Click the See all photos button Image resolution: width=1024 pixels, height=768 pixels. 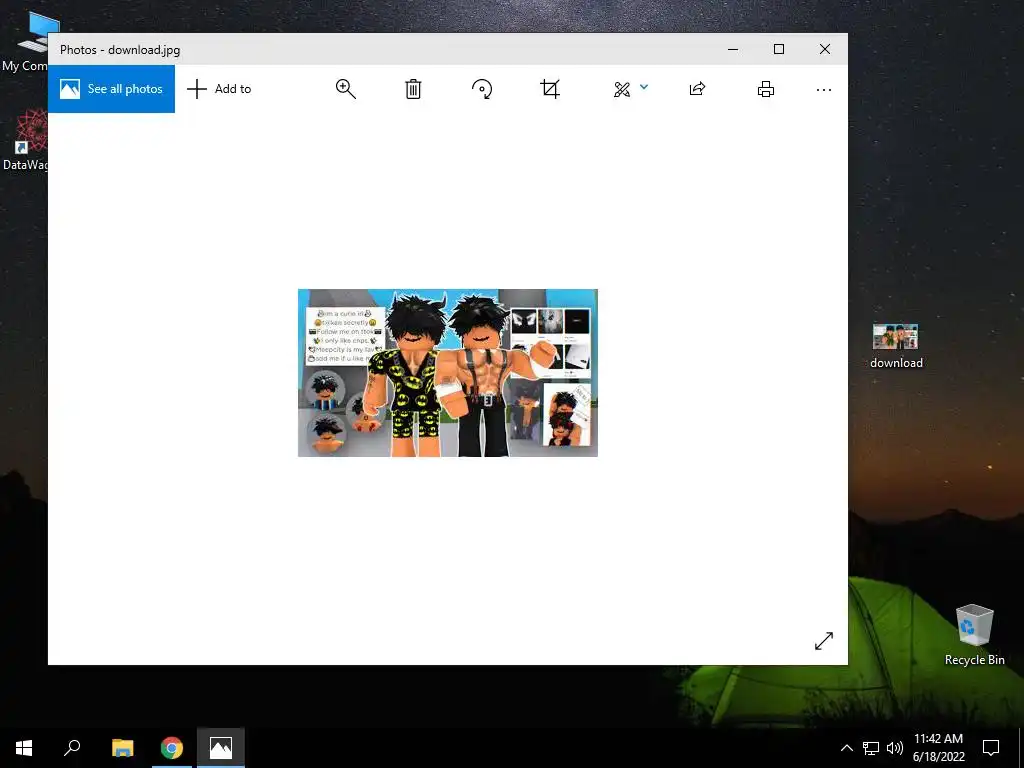click(x=111, y=89)
